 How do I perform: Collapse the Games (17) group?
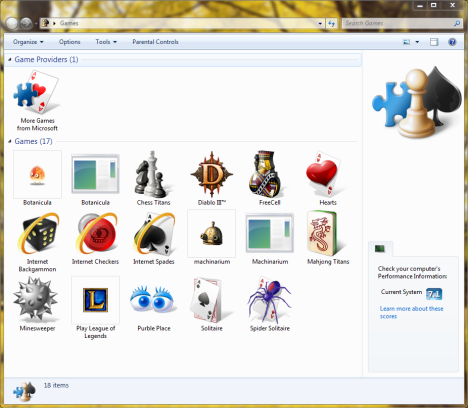[x=10, y=141]
